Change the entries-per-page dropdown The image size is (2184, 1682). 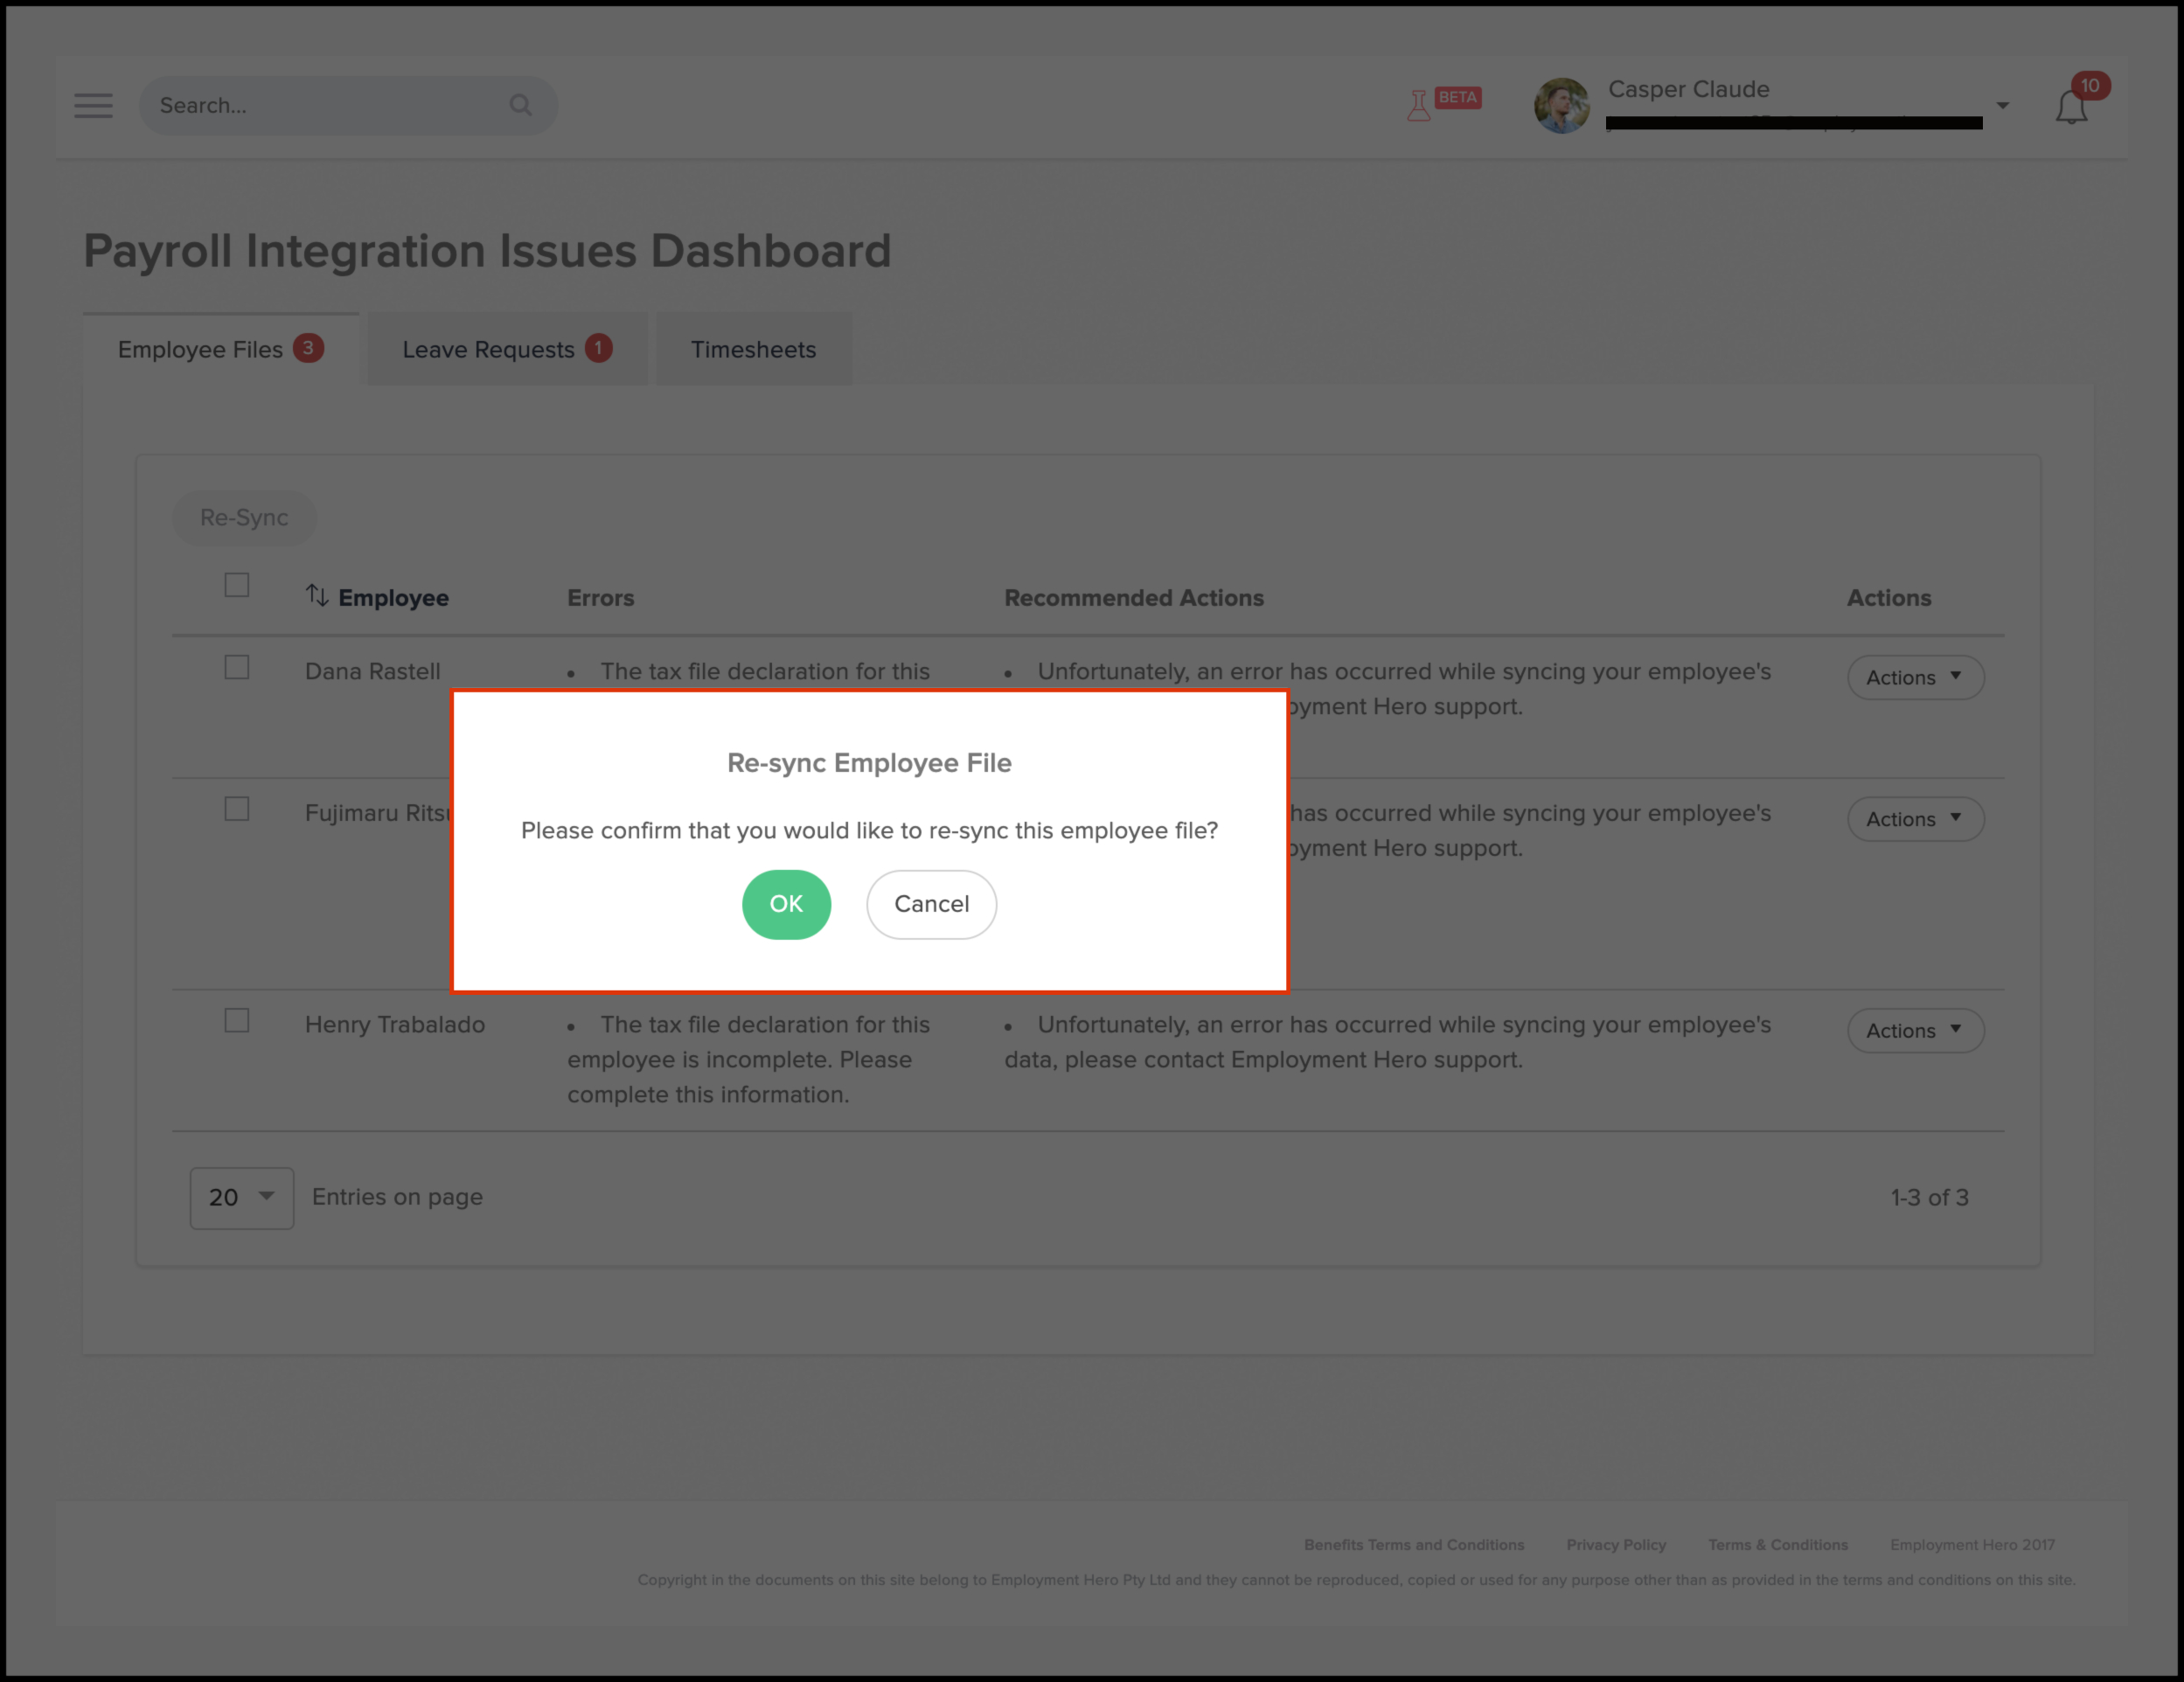[x=241, y=1197]
